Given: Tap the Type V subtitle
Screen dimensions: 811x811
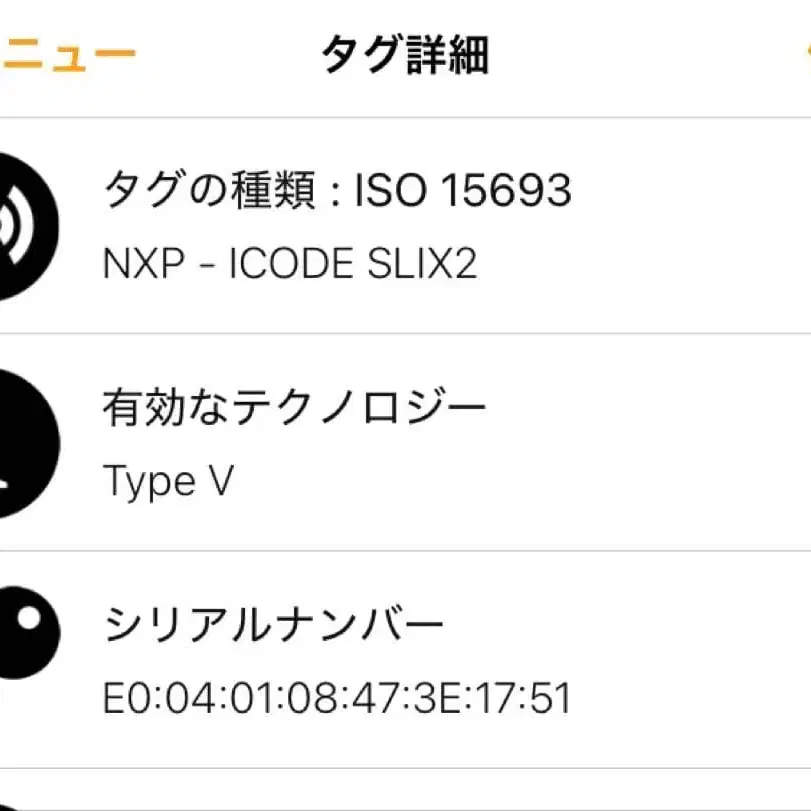Looking at the screenshot, I should click(x=168, y=482).
